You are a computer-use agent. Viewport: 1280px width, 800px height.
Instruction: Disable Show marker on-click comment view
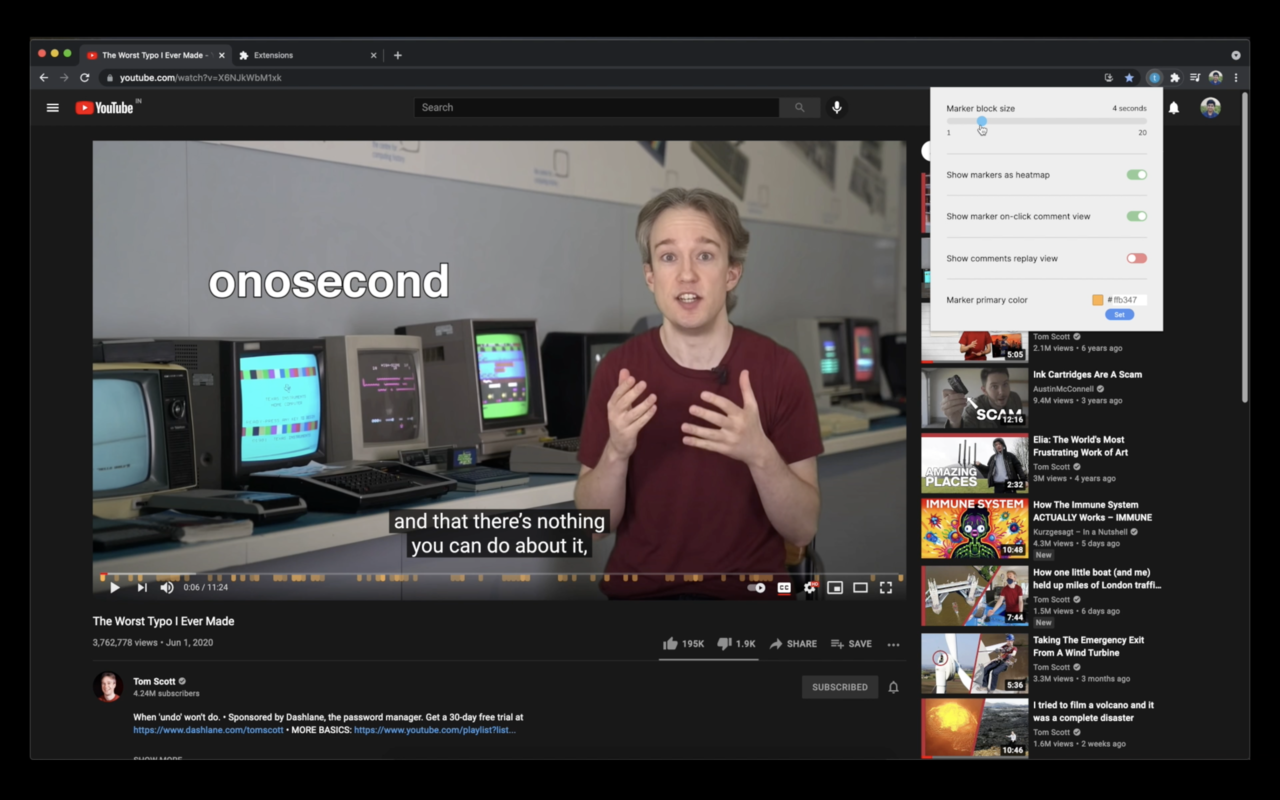(1136, 216)
